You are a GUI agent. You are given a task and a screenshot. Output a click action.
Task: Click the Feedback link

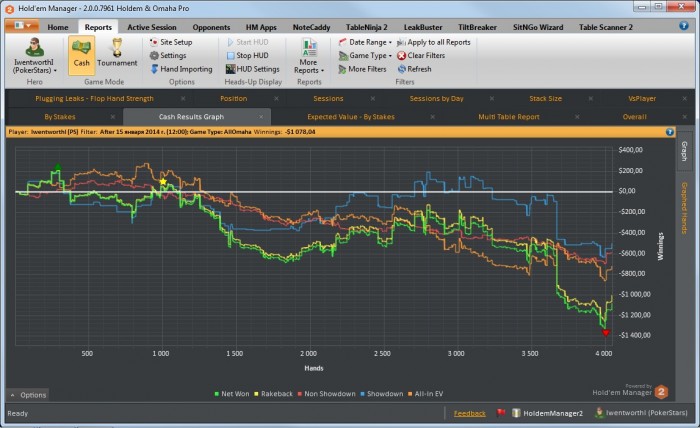pos(470,414)
